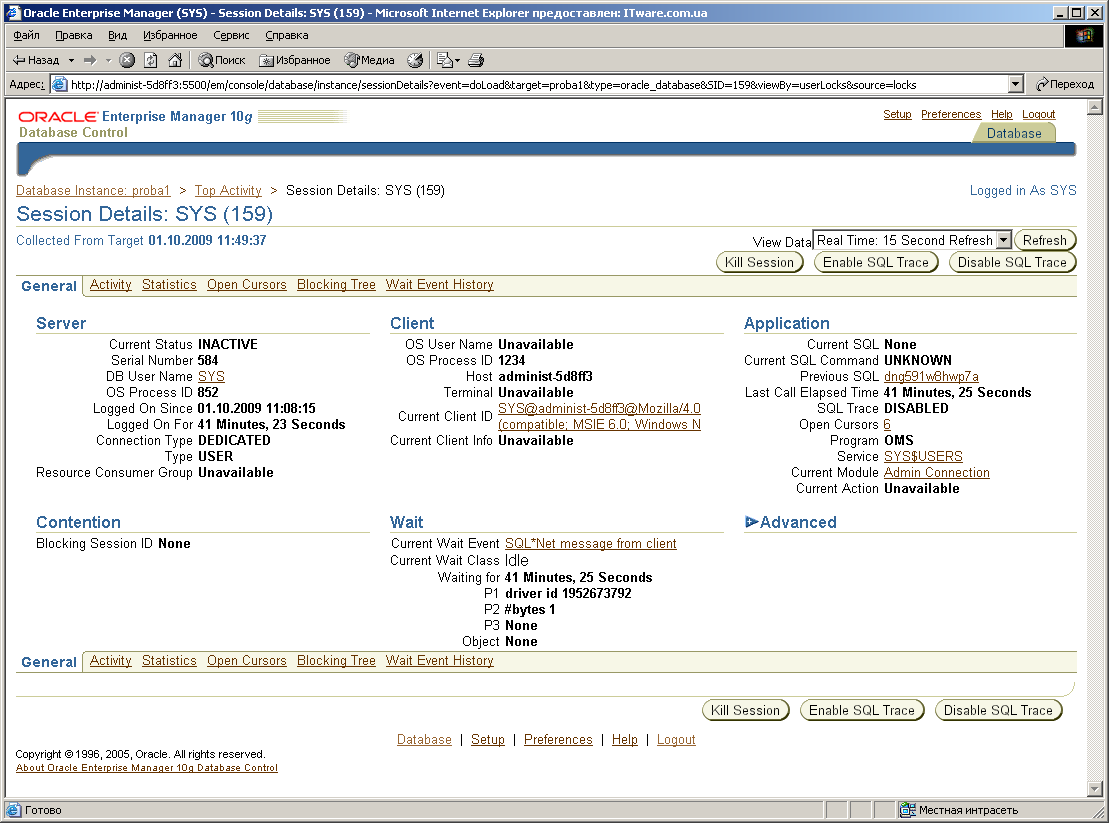Click the Preferences link in the header
Viewport: 1109px width, 823px height.
tap(951, 115)
